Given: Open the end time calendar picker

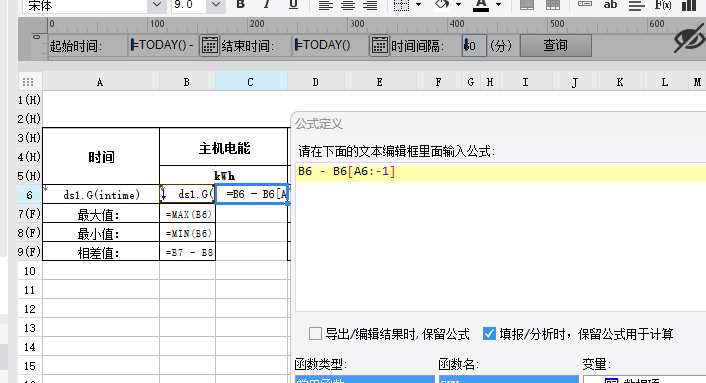Looking at the screenshot, I should [379, 45].
